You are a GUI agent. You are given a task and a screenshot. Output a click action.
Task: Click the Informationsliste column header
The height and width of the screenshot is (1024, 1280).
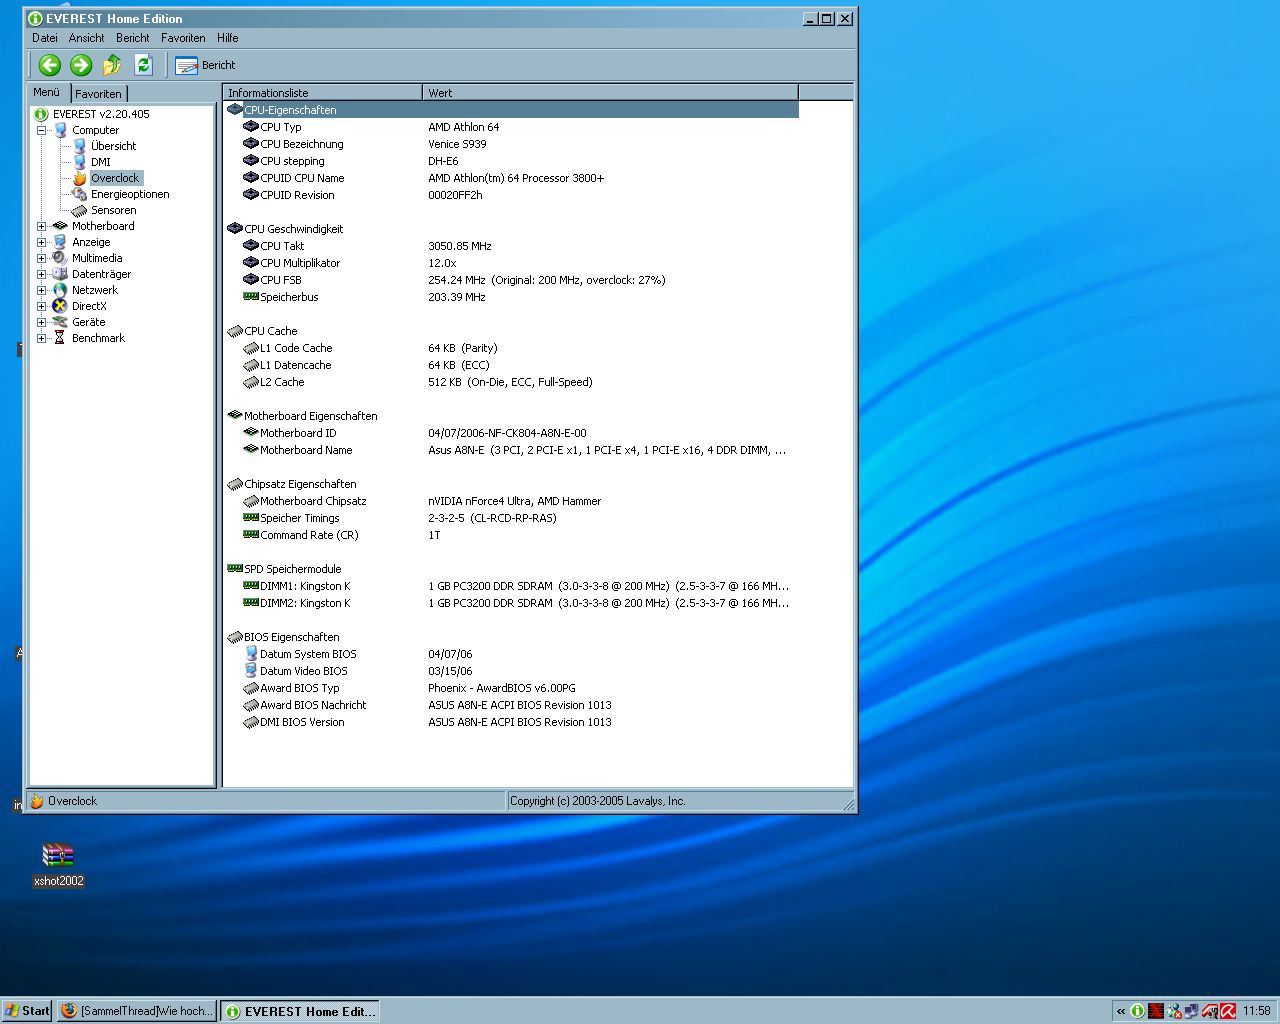[x=323, y=93]
